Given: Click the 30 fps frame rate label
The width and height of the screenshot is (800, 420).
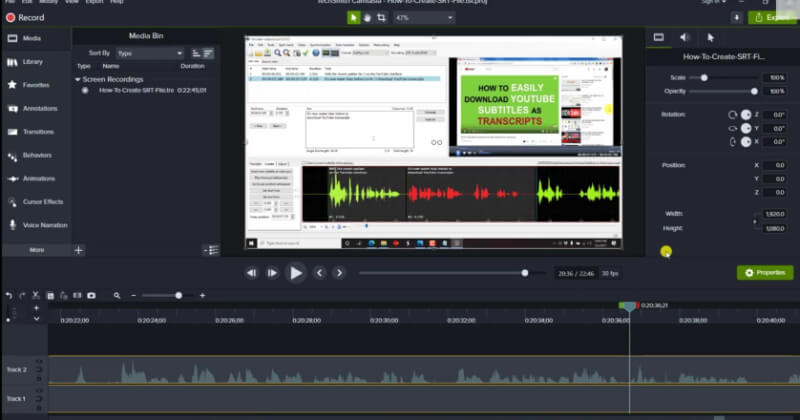Looking at the screenshot, I should tap(610, 274).
